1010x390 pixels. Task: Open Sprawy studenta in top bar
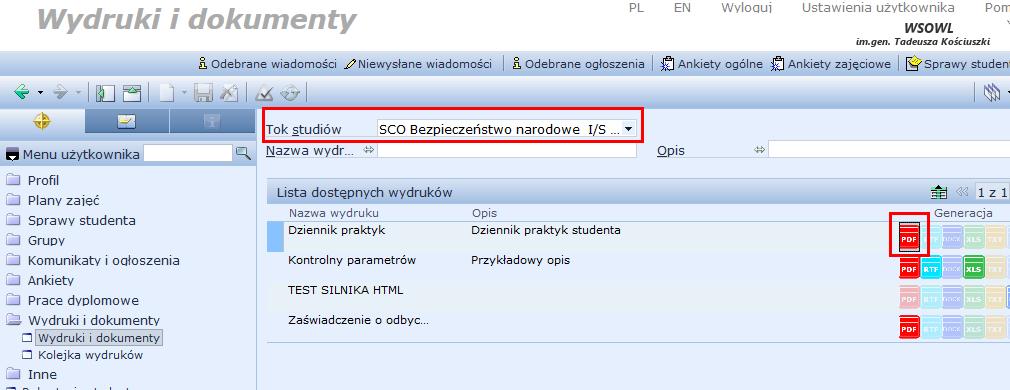[x=958, y=64]
